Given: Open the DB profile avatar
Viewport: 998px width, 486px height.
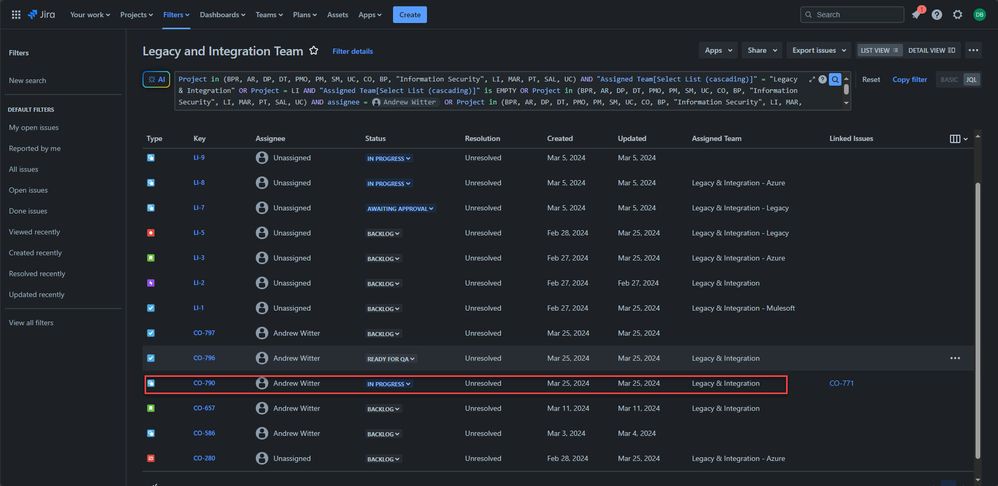Looking at the screenshot, I should click(979, 15).
